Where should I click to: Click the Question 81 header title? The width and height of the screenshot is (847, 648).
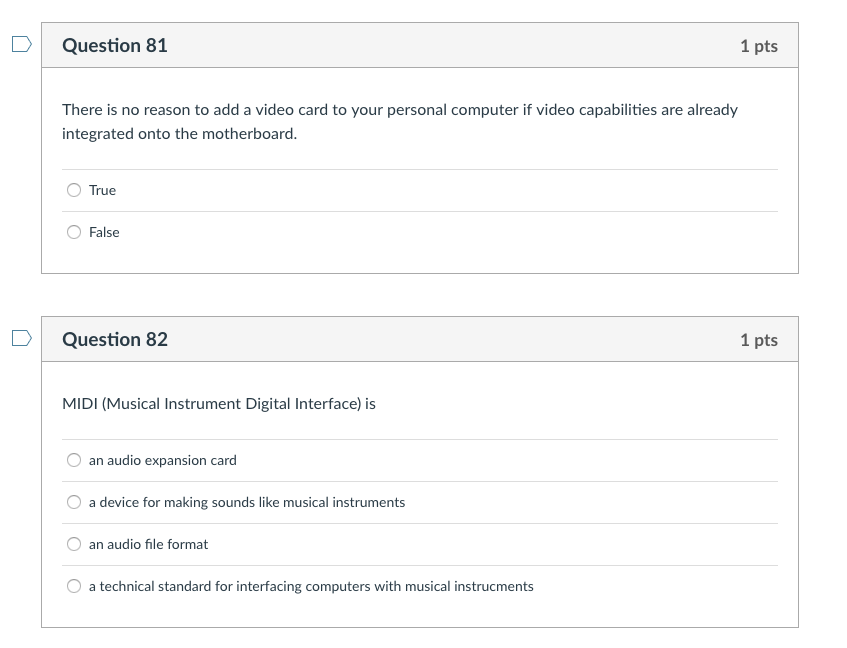[x=115, y=45]
